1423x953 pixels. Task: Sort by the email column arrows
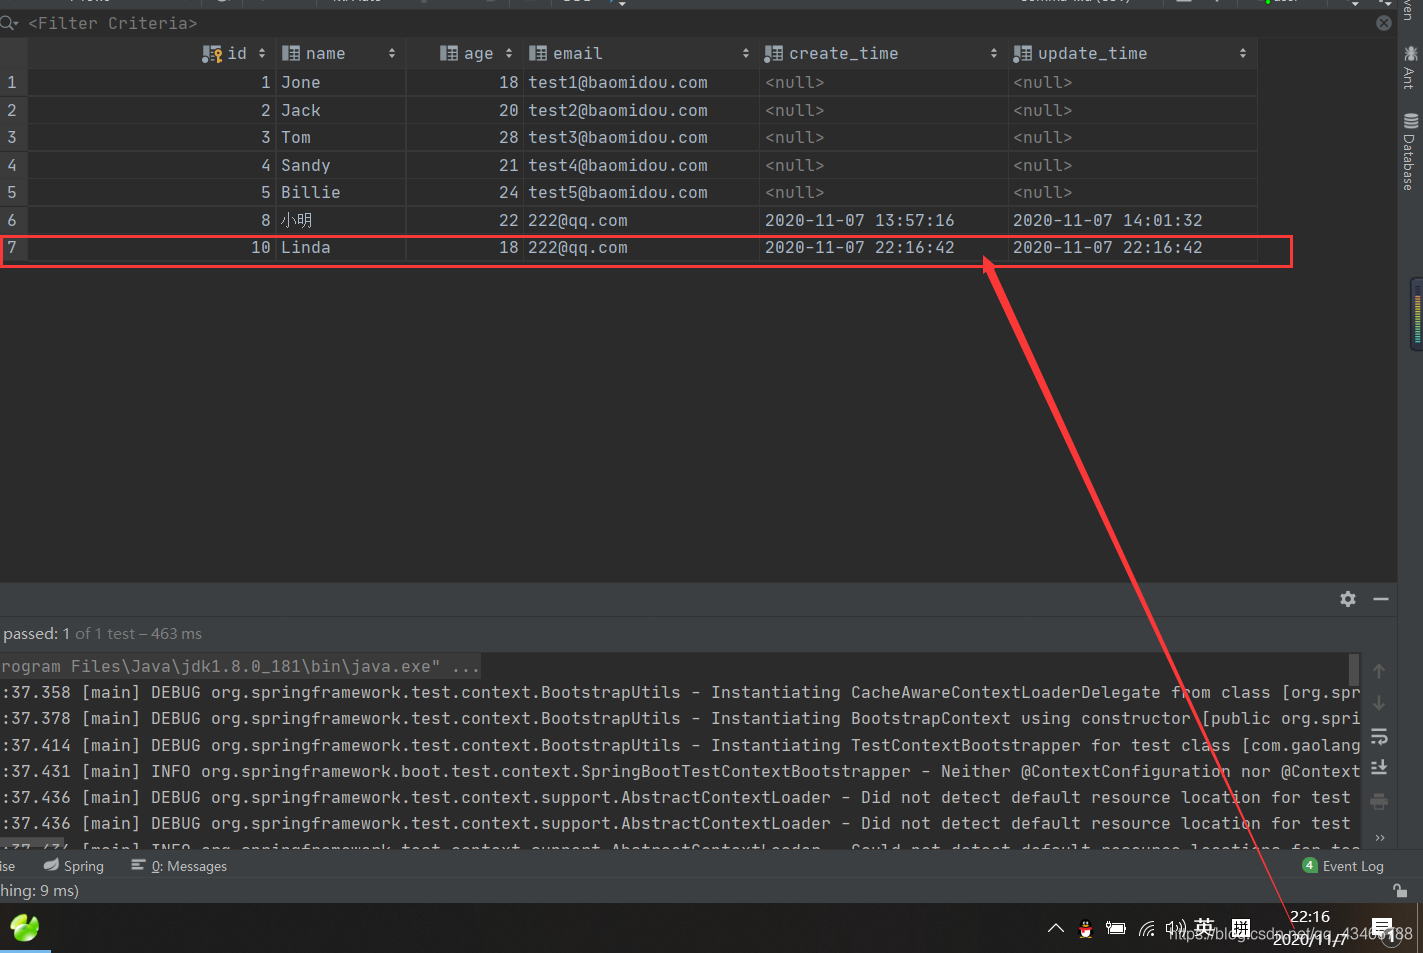[x=746, y=53]
